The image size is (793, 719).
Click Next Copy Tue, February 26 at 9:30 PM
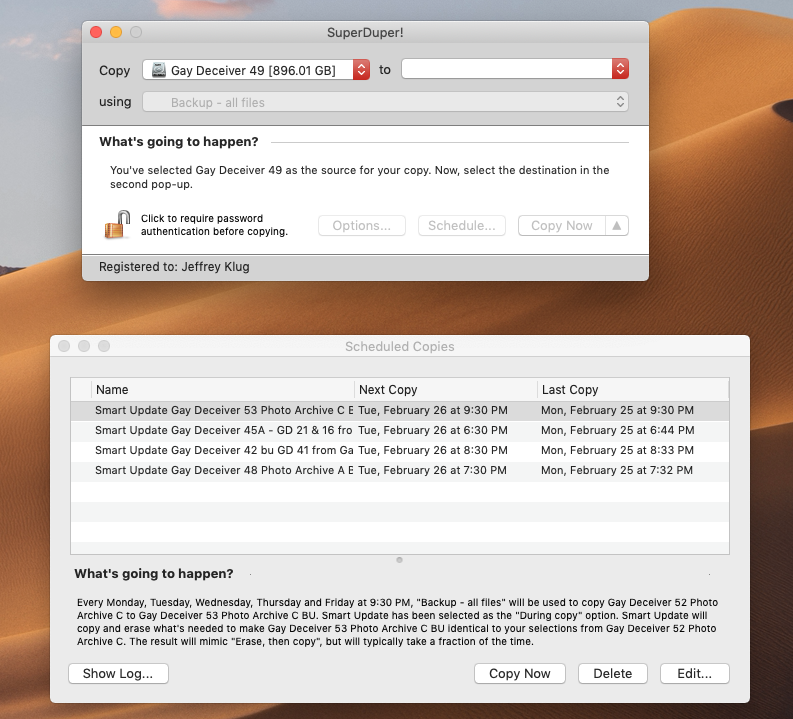(x=433, y=411)
